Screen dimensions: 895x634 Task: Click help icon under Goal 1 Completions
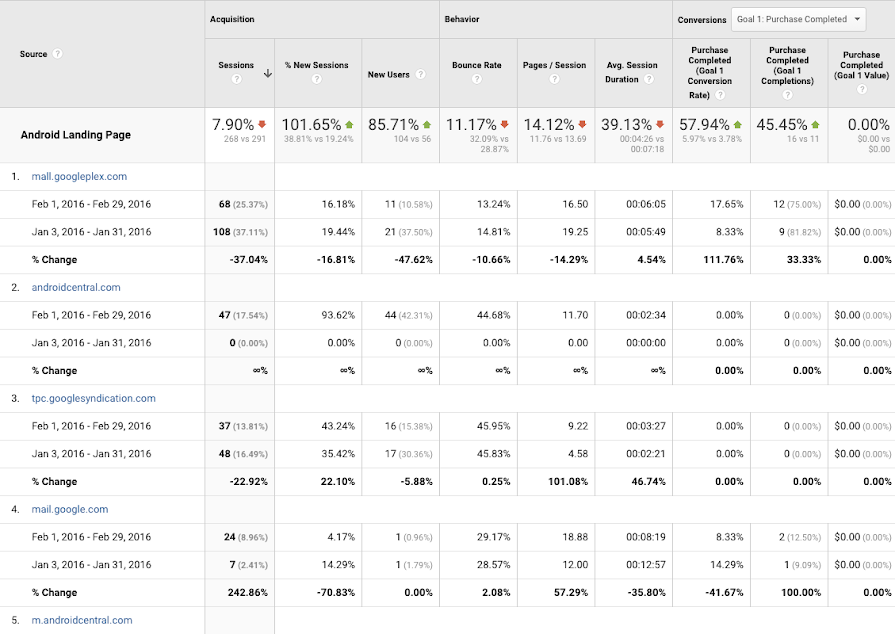pyautogui.click(x=787, y=95)
